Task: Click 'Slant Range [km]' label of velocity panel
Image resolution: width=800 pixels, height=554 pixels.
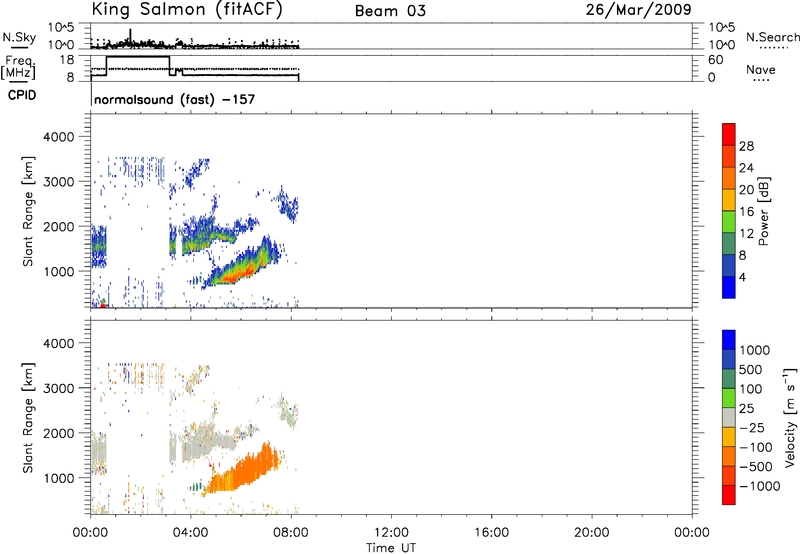Action: pyautogui.click(x=28, y=417)
